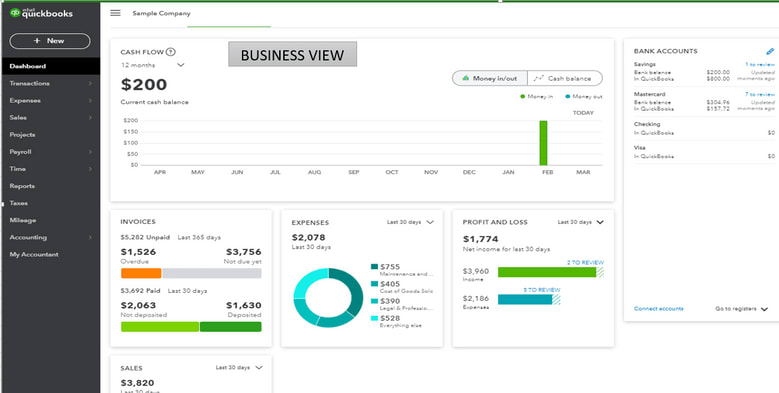Click the $405 Cost of Goods swatch
This screenshot has height=393, width=779.
(x=374, y=284)
